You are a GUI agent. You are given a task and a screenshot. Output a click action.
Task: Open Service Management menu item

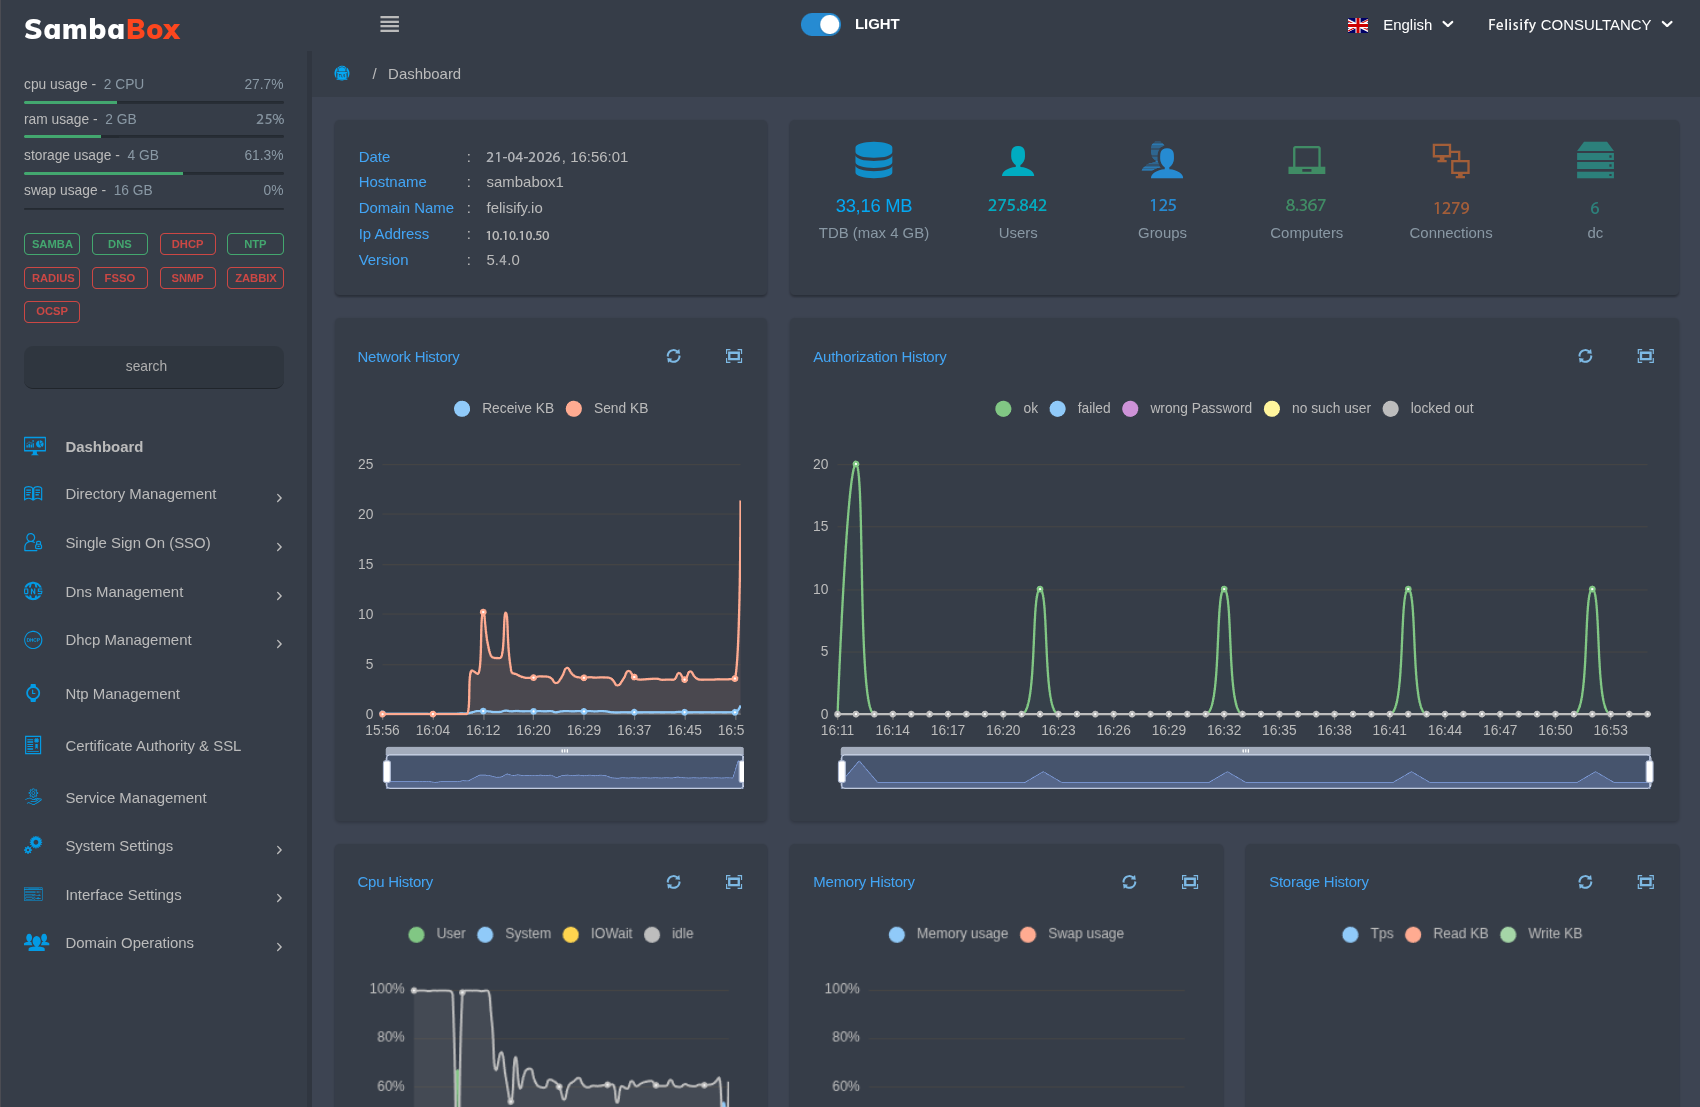pyautogui.click(x=135, y=798)
